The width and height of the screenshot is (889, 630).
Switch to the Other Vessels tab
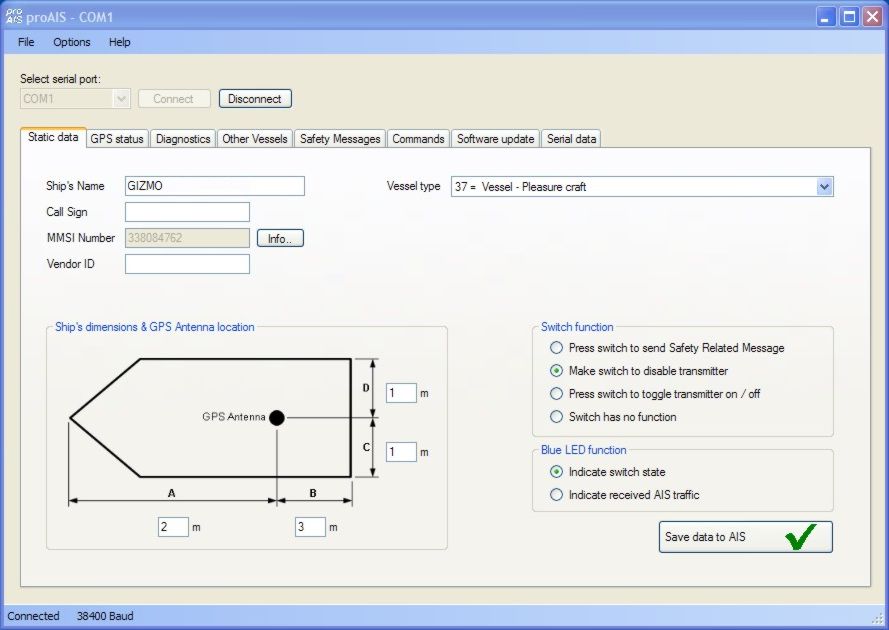pyautogui.click(x=255, y=139)
